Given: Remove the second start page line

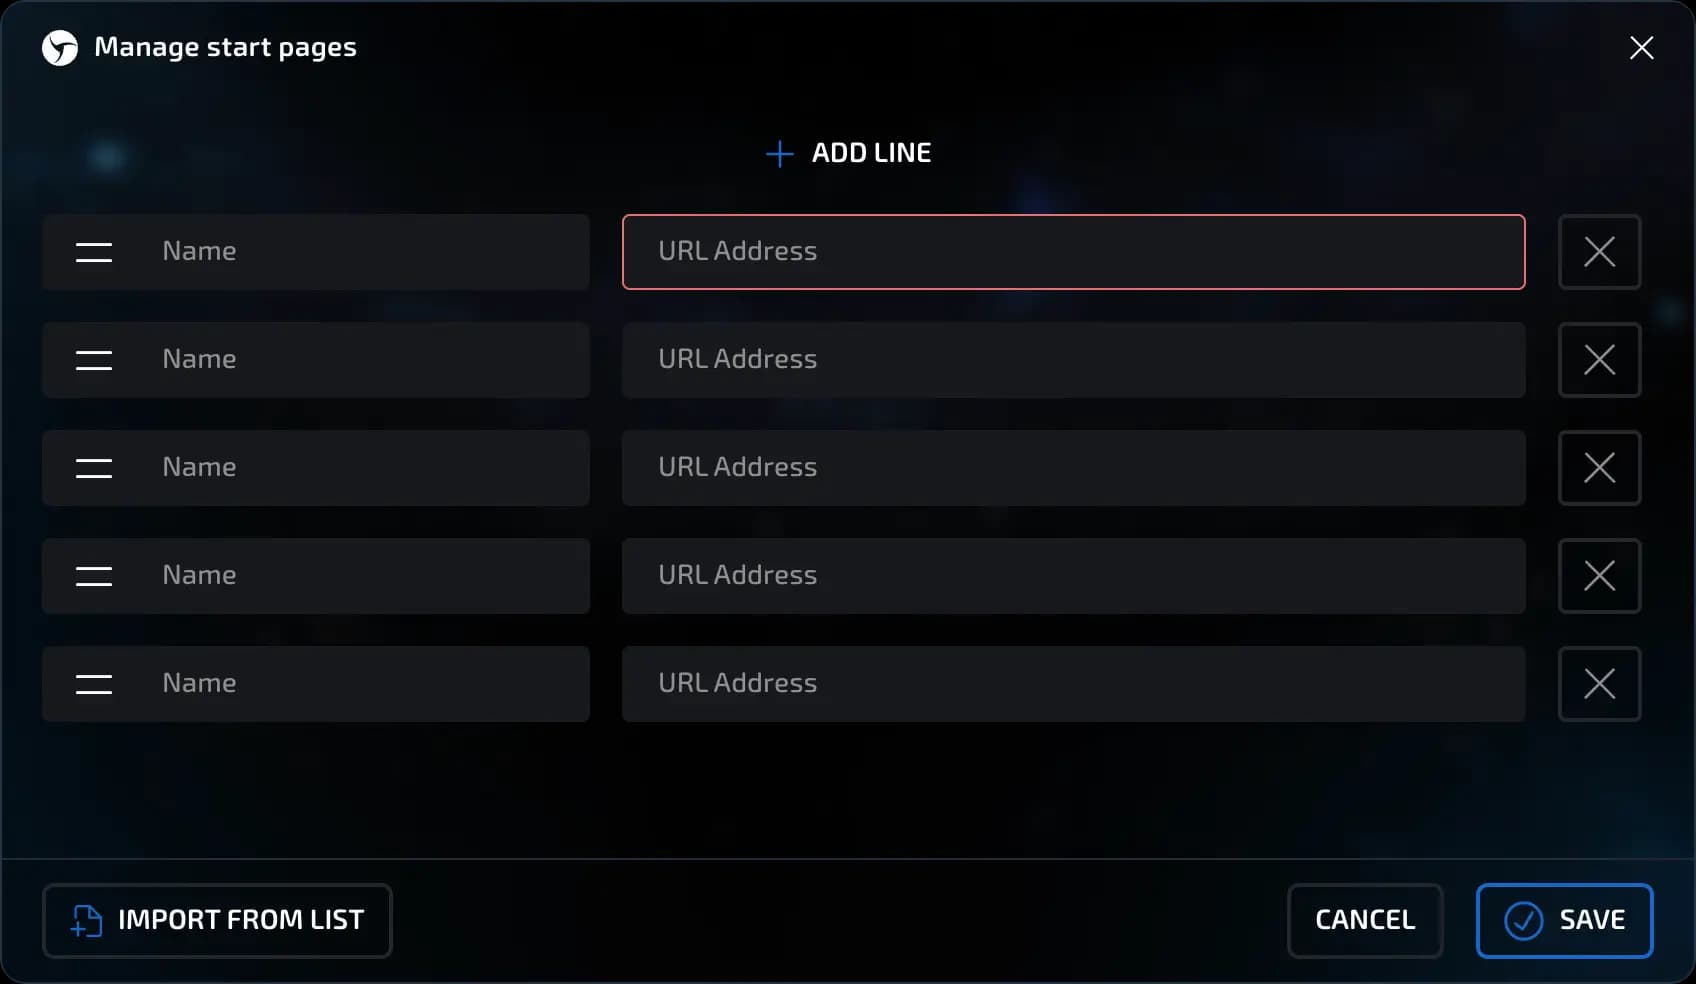Looking at the screenshot, I should [x=1599, y=360].
